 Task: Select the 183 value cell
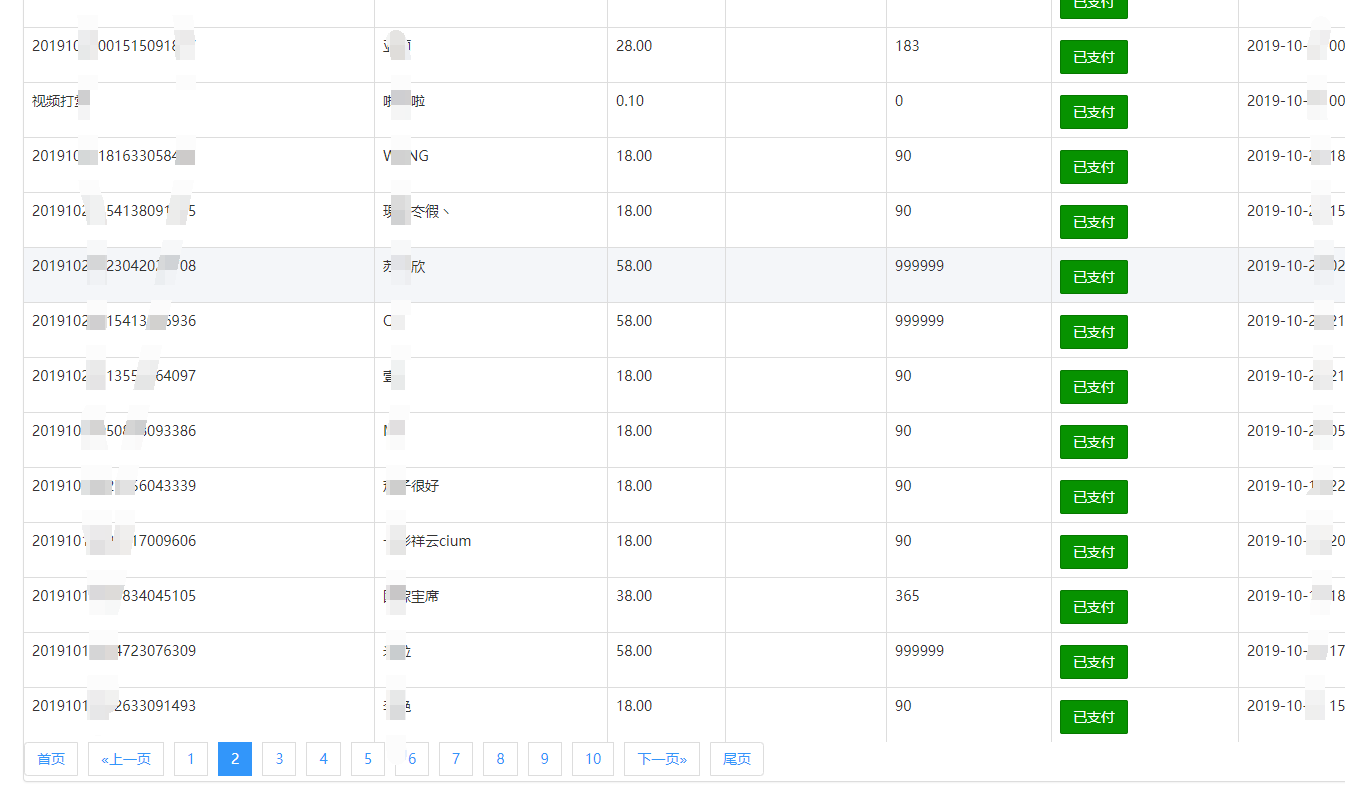point(968,55)
